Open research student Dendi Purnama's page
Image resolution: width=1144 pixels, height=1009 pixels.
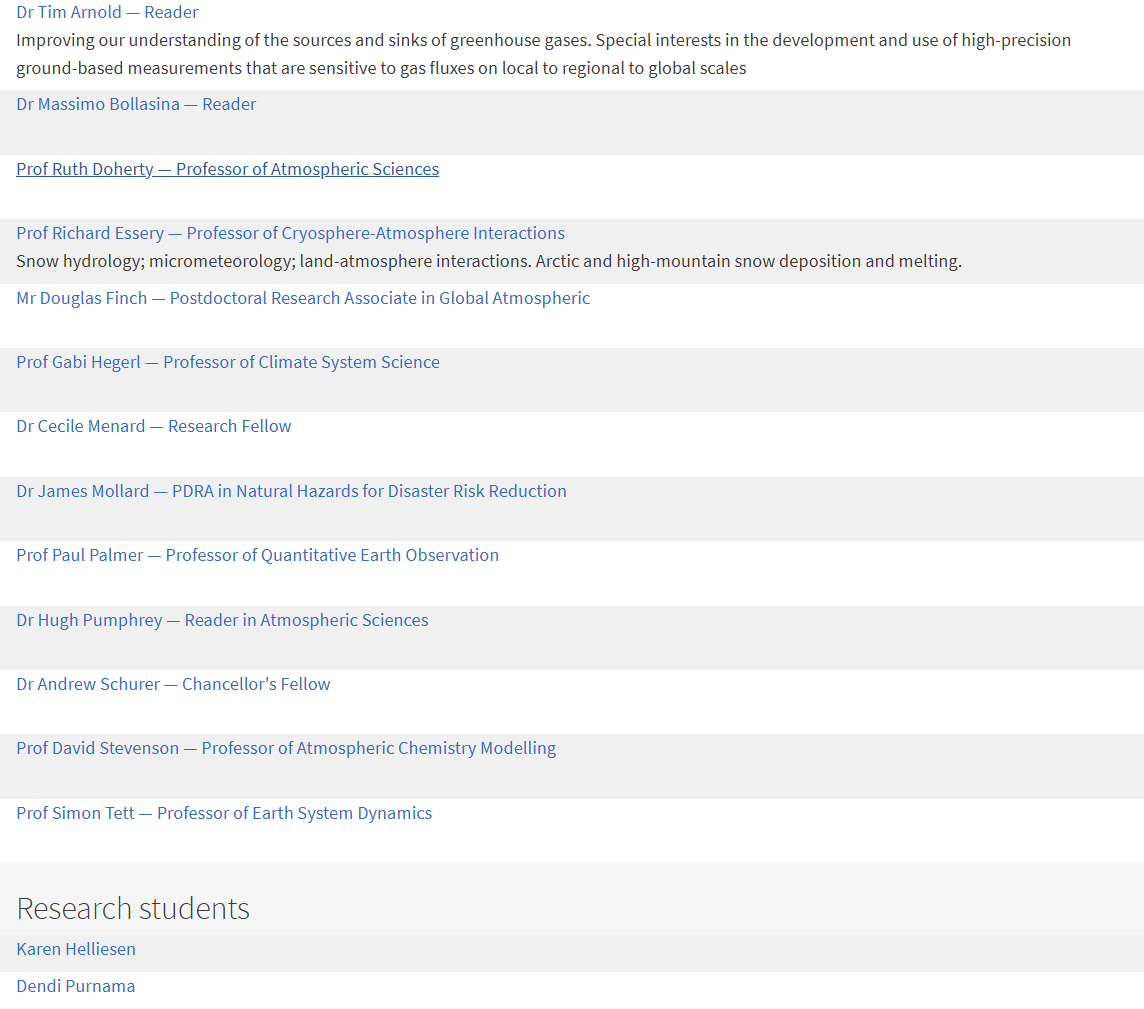[x=76, y=986]
